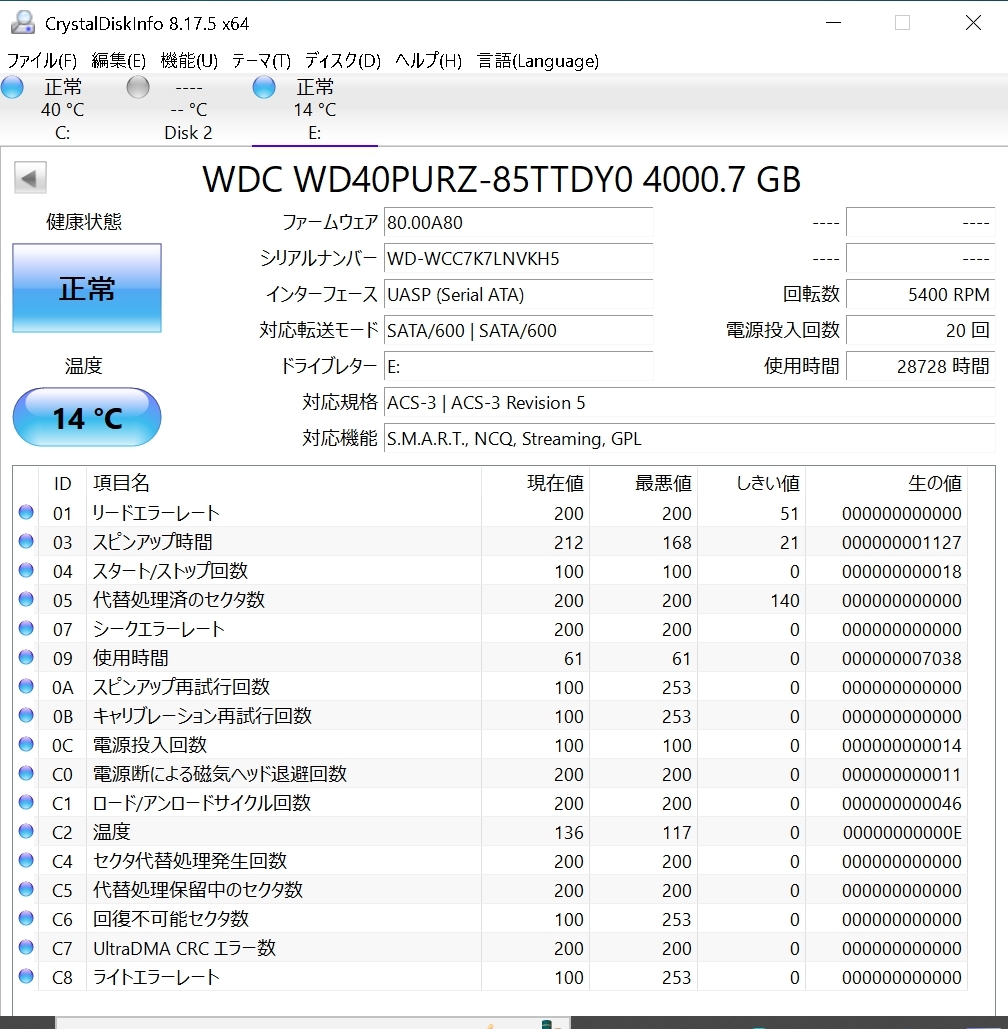Click status dot for ロード/アンロードサイクル回数 row
The width and height of the screenshot is (1008, 1029).
click(26, 802)
